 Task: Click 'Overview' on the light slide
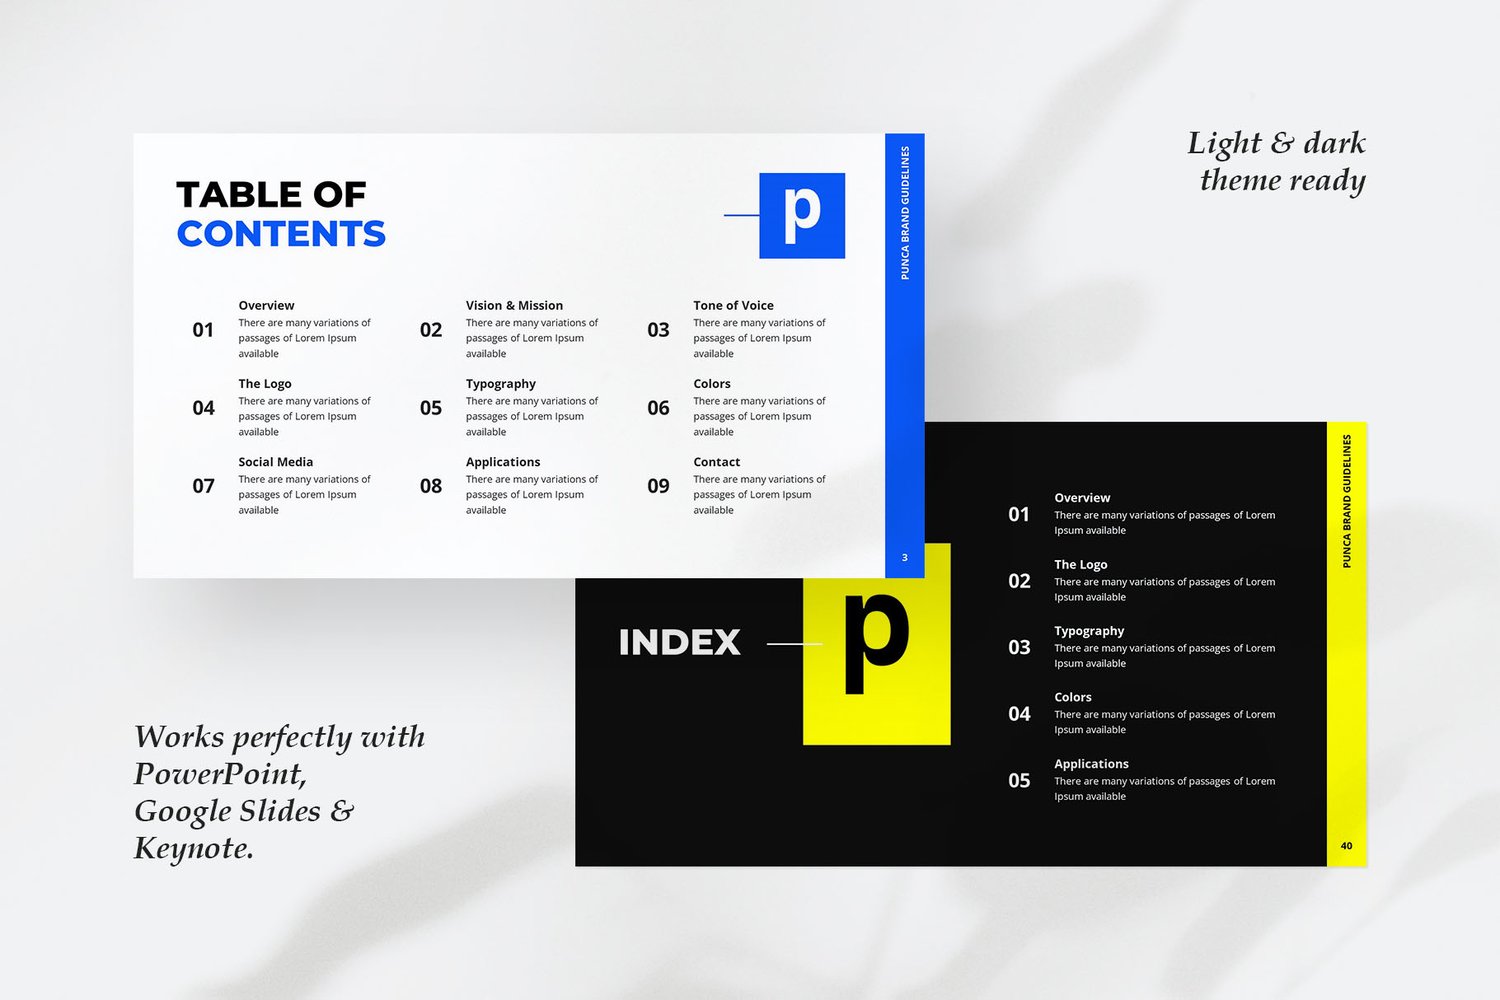coord(266,306)
